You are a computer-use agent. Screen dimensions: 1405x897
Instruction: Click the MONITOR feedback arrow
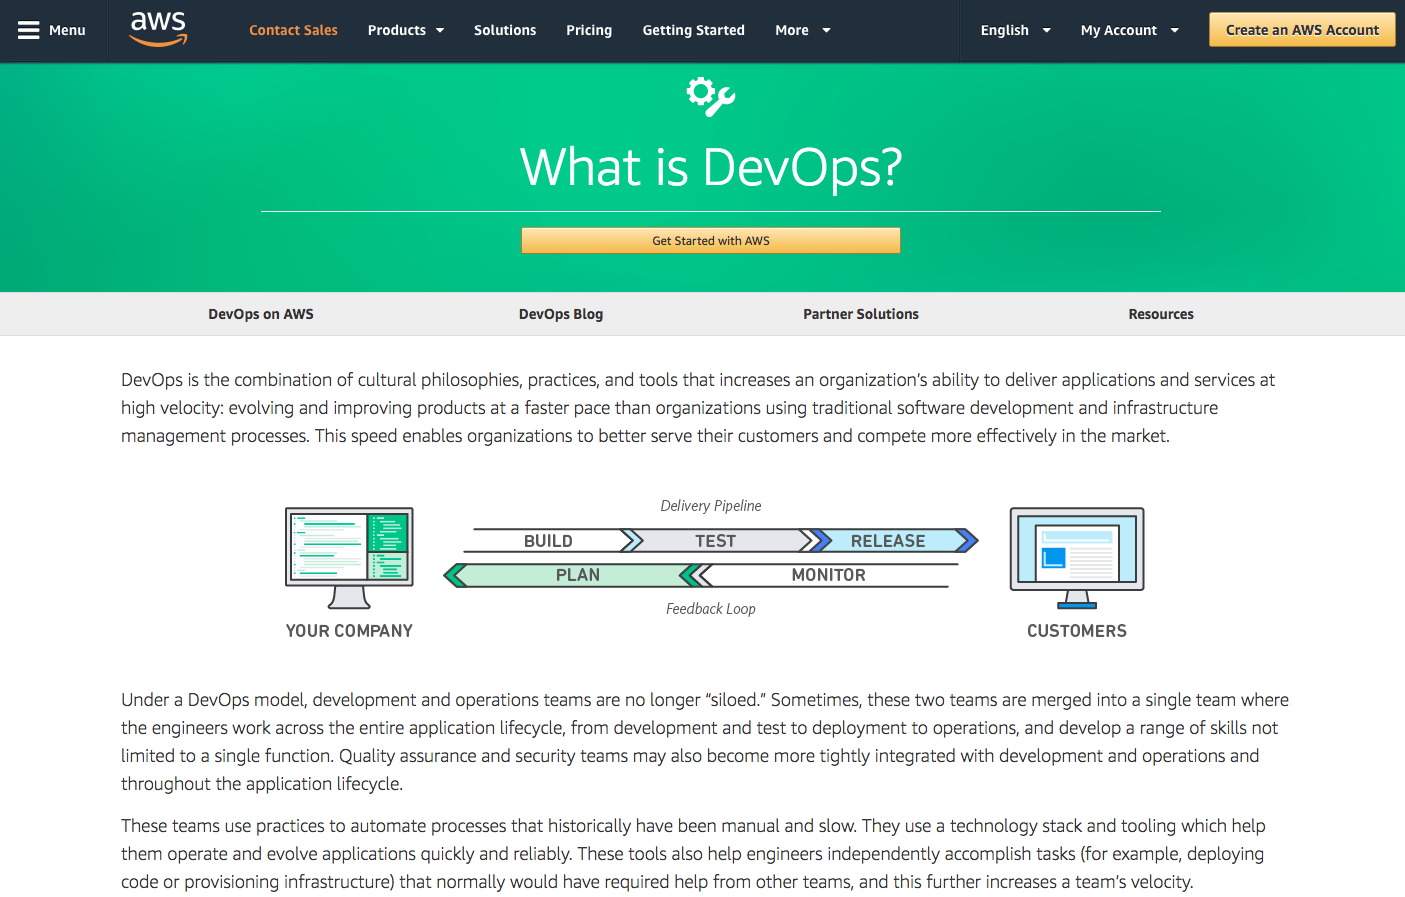[826, 575]
